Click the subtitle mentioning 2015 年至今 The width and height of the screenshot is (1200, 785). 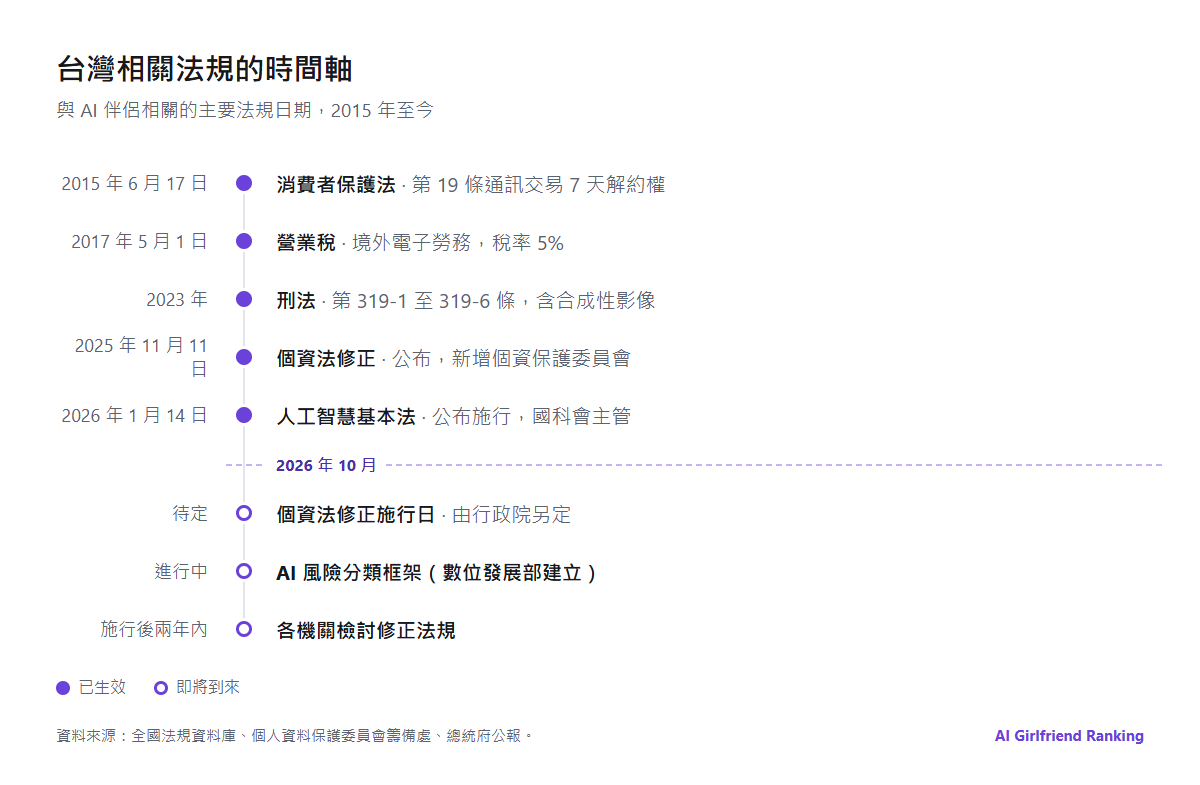[x=245, y=110]
